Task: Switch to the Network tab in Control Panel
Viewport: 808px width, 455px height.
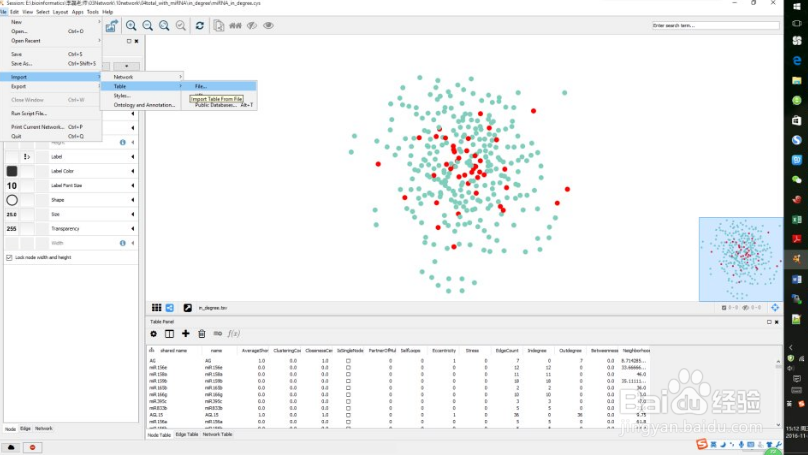Action: tap(44, 428)
